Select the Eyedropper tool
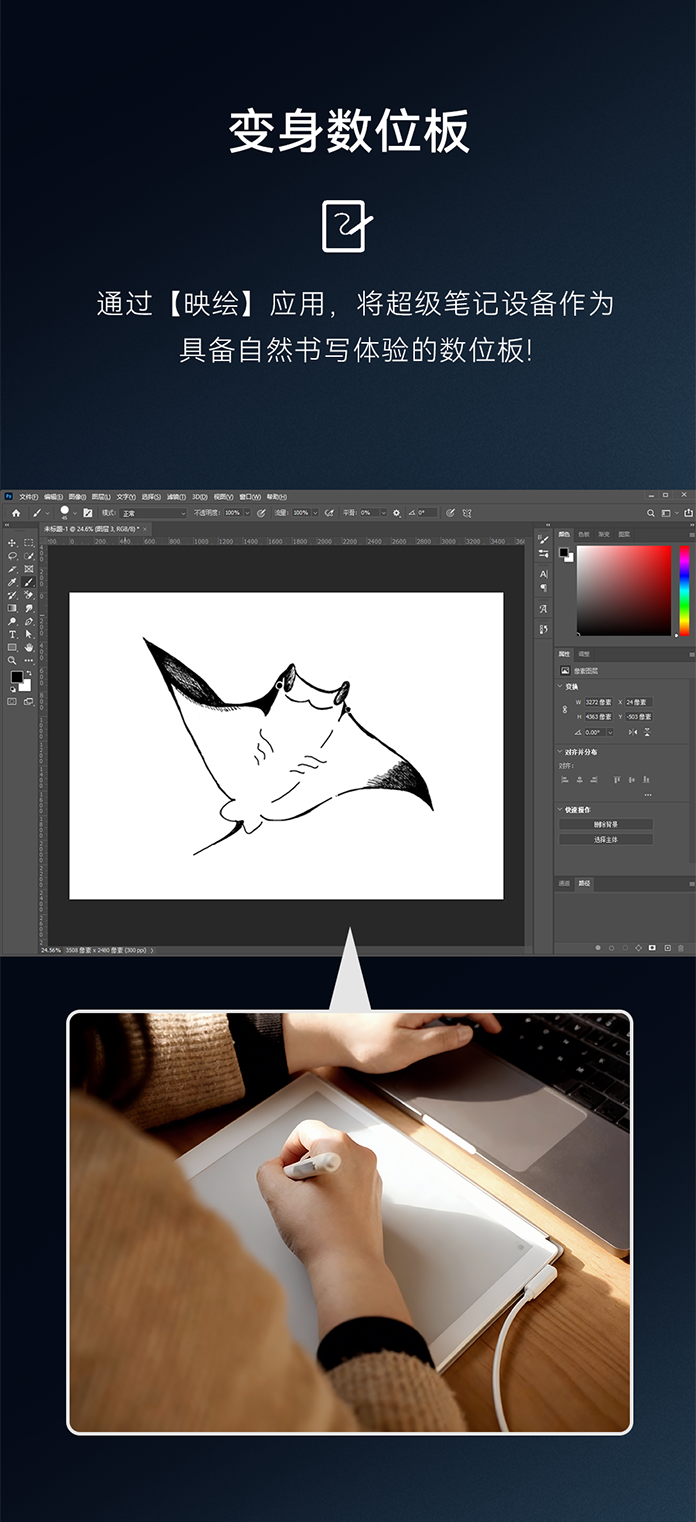Image resolution: width=696 pixels, height=1522 pixels. (11, 581)
